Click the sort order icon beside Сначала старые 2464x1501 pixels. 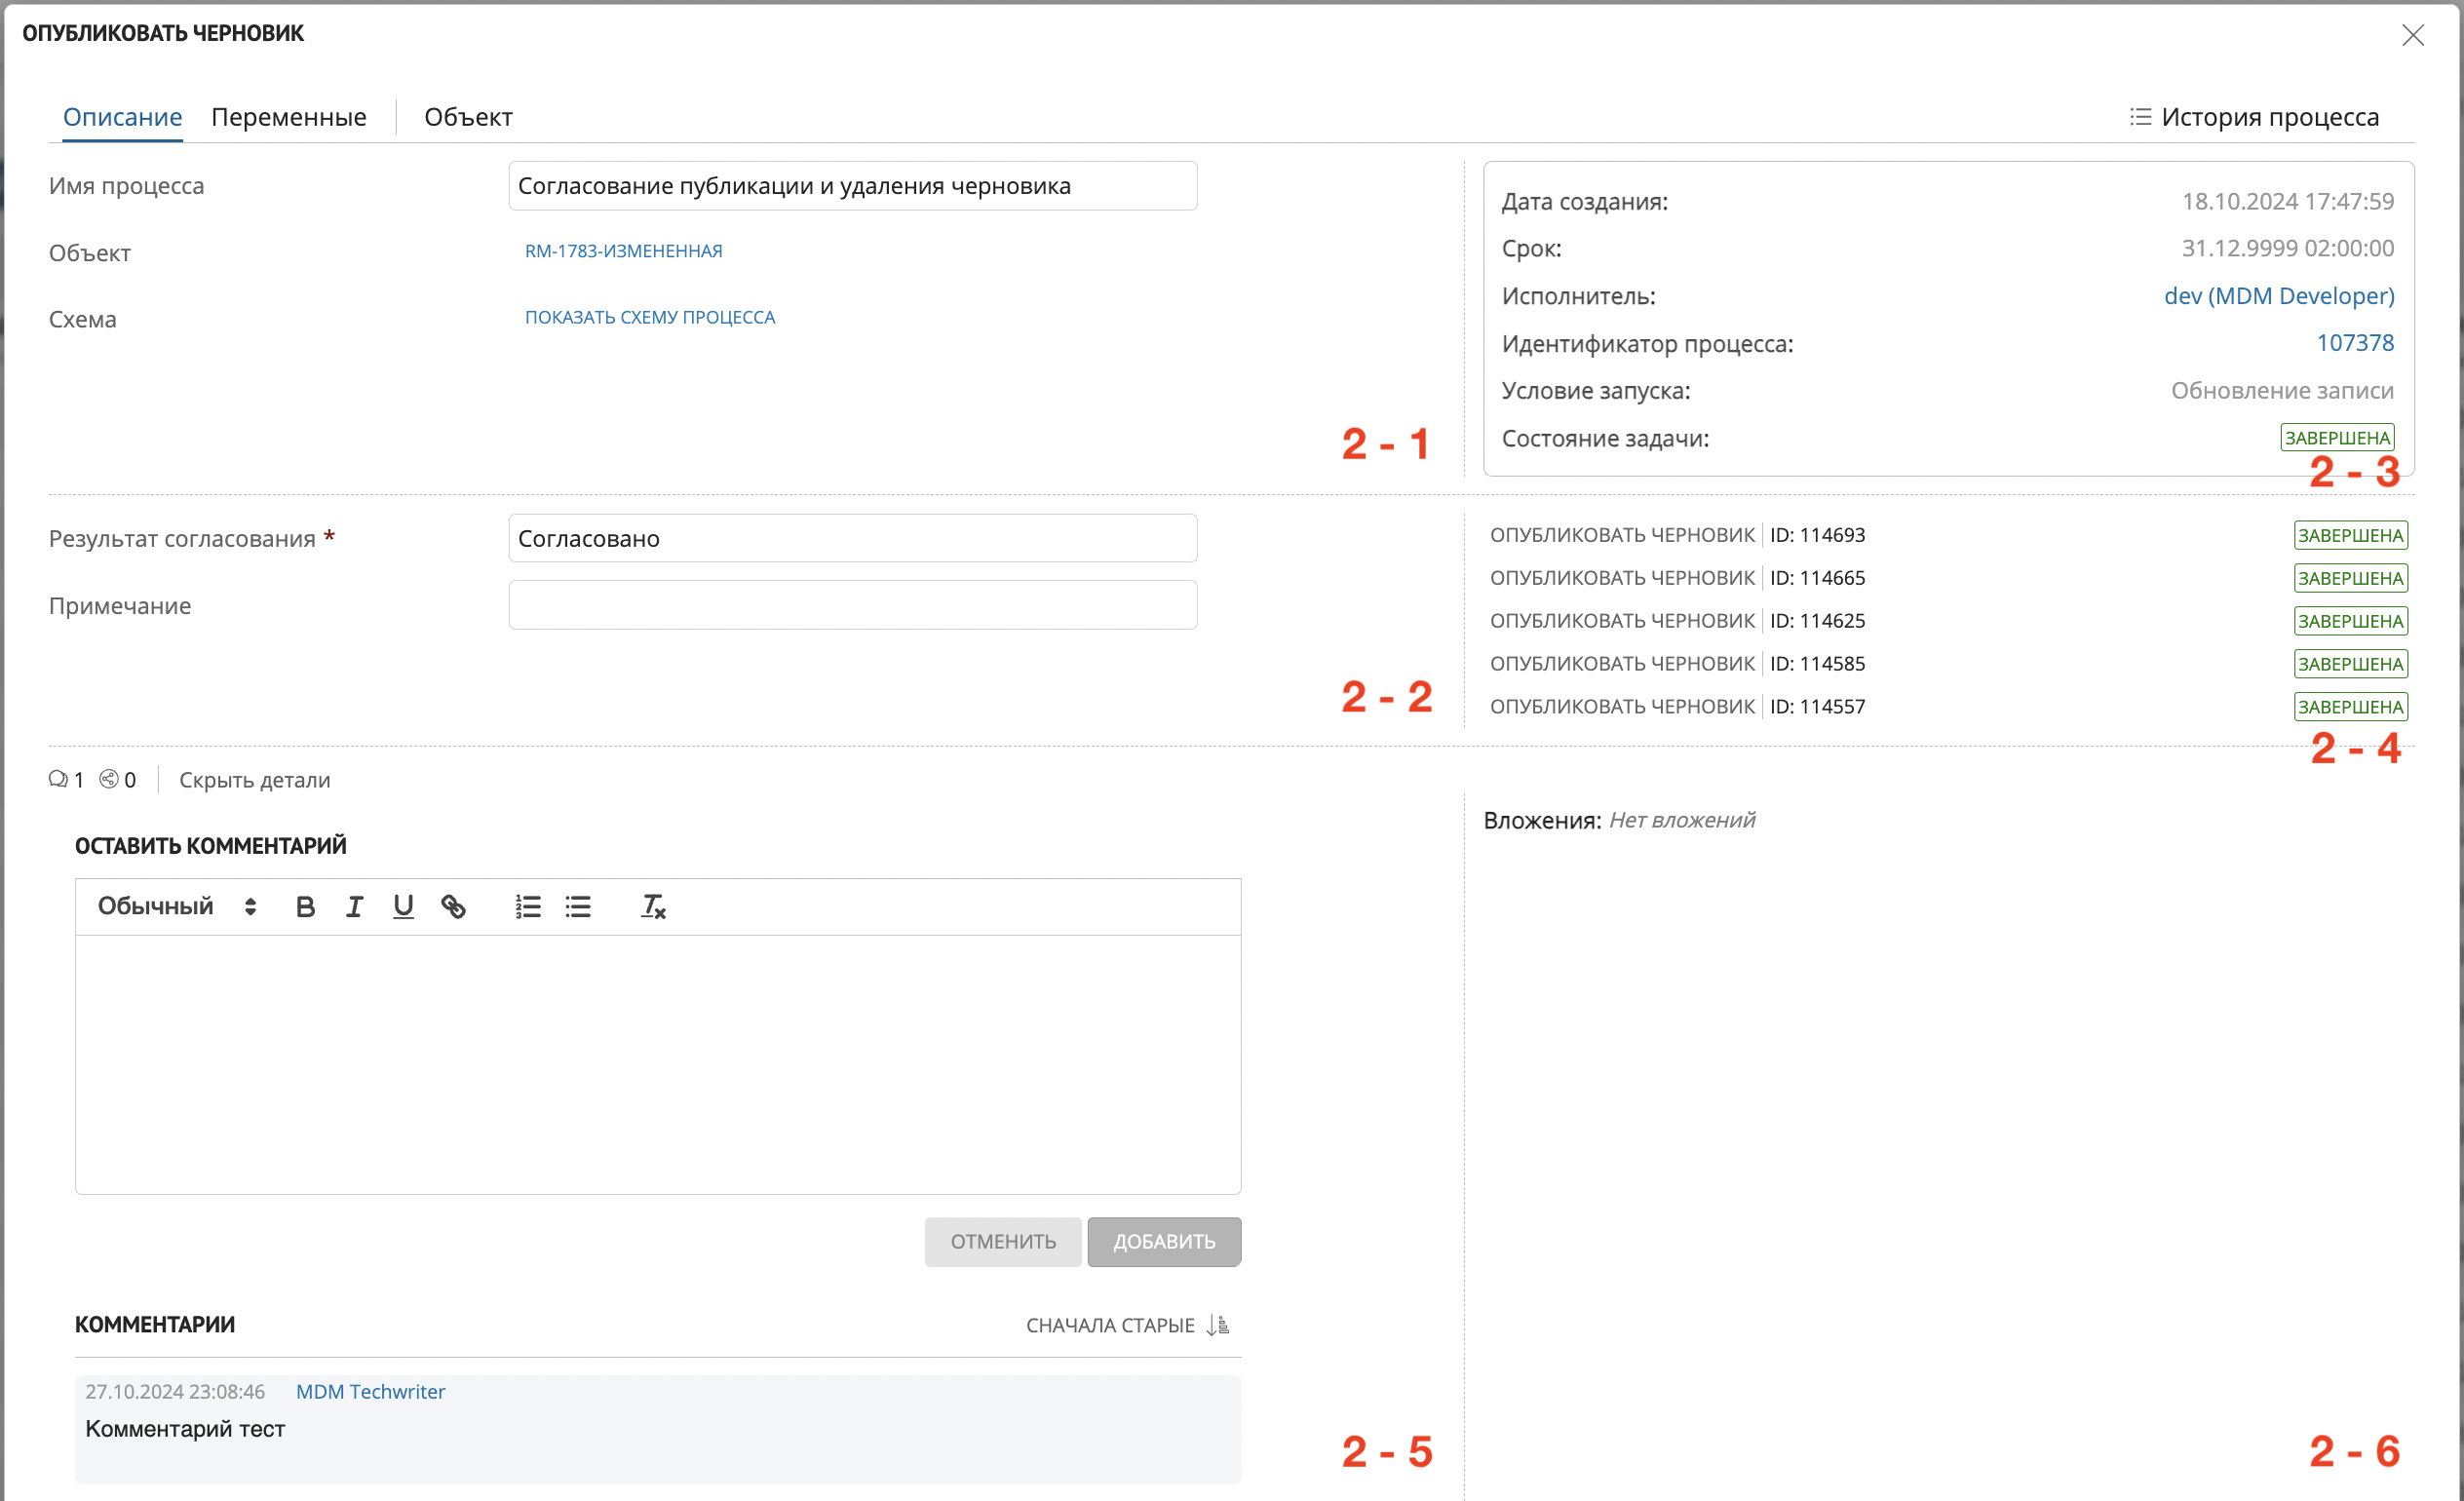[1218, 1325]
